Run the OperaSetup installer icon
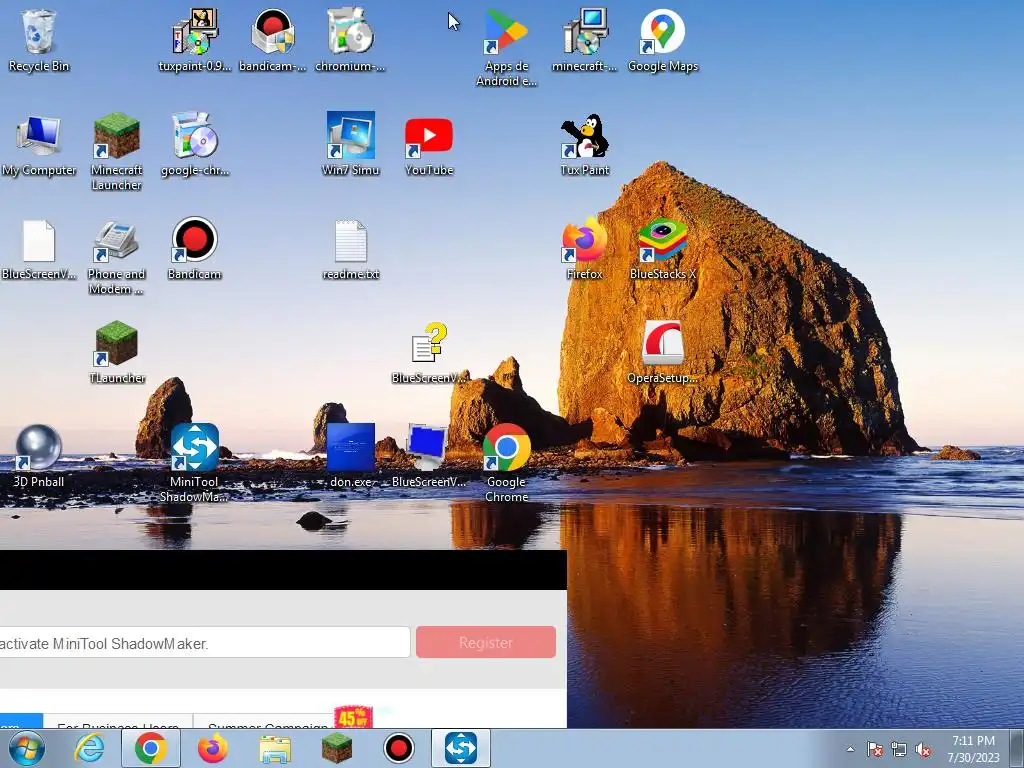The image size is (1024, 768). pos(663,351)
